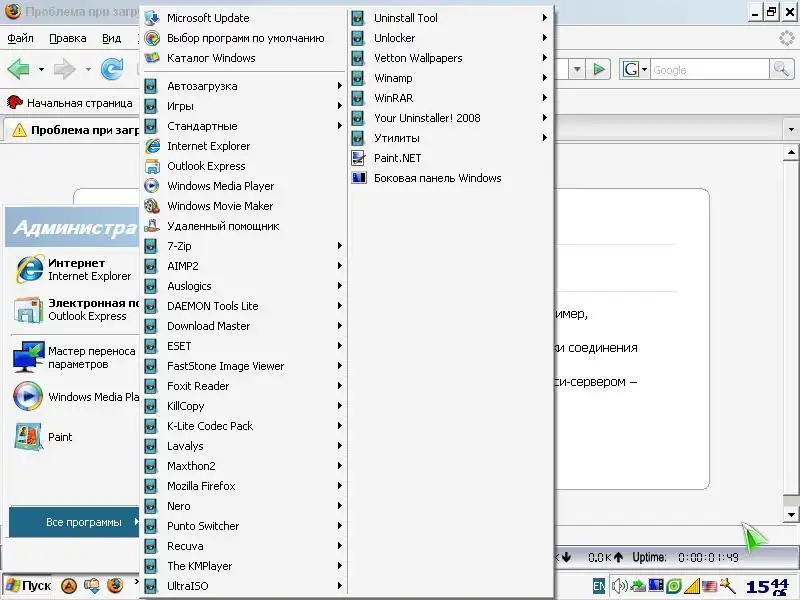Screen dimensions: 800x600
Task: Open Каталог Windows entry
Action: (x=244, y=58)
